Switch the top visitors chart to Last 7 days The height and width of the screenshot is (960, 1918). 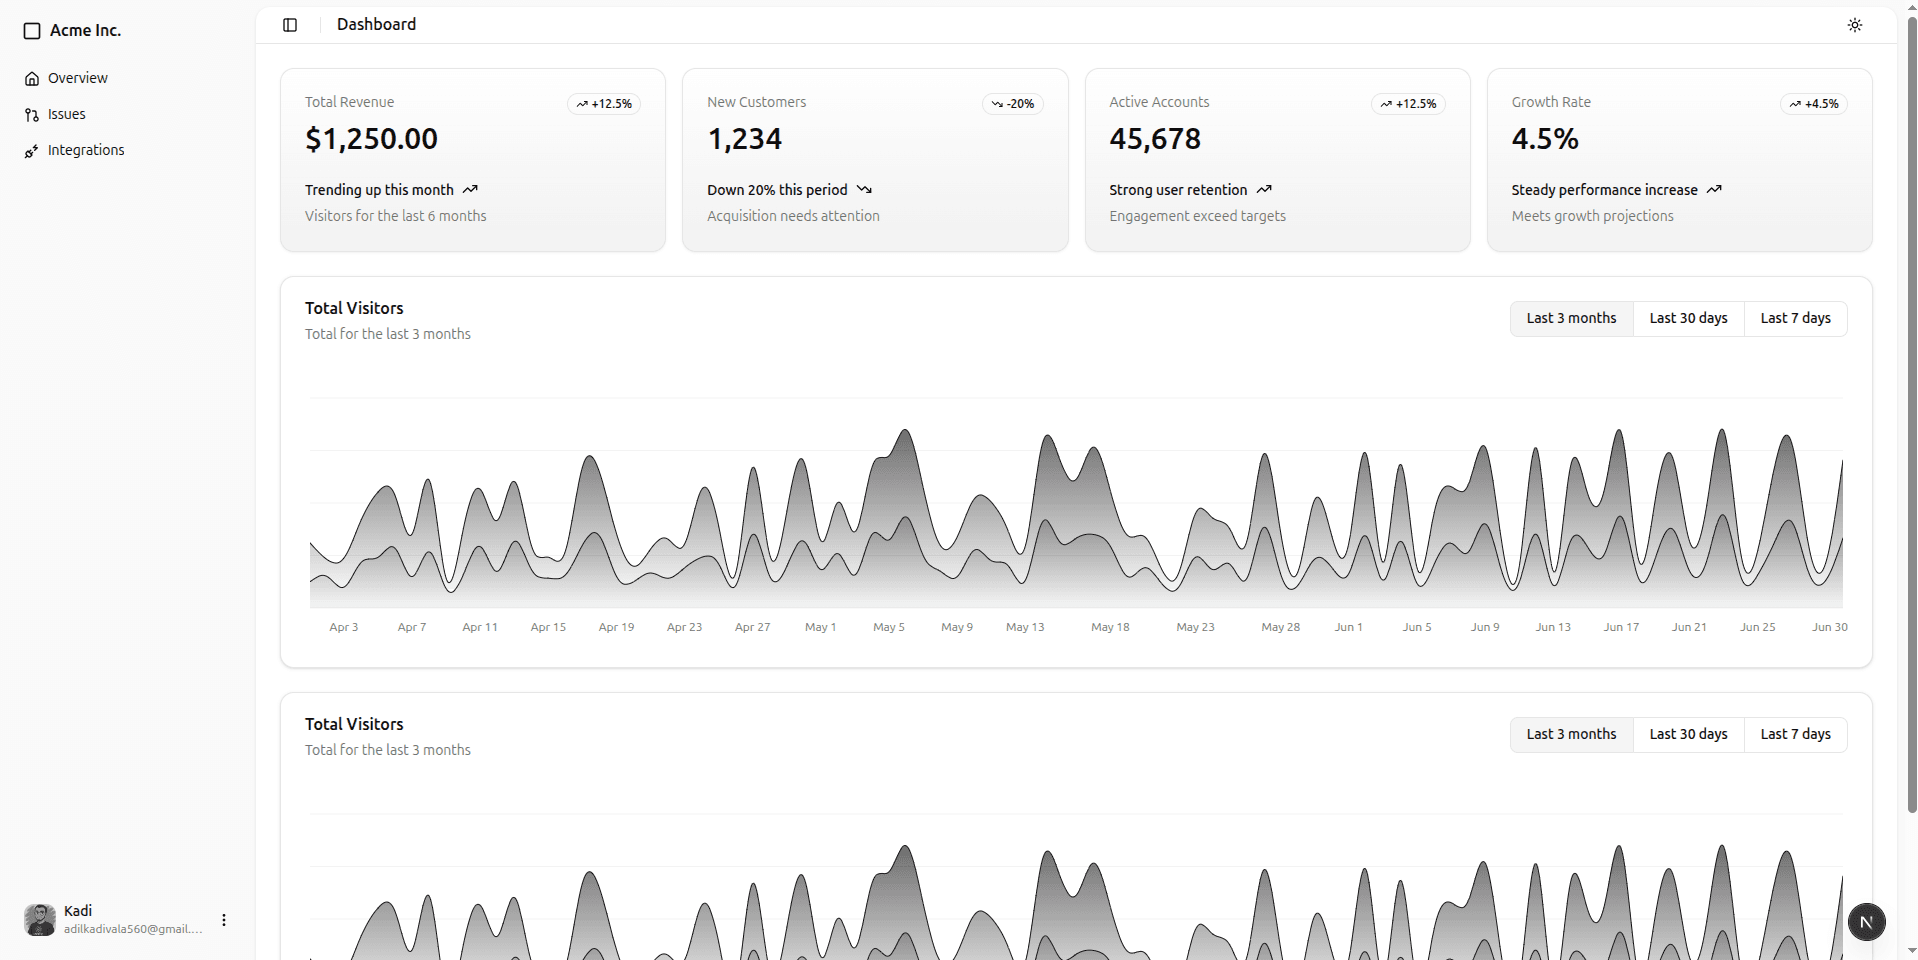point(1795,318)
